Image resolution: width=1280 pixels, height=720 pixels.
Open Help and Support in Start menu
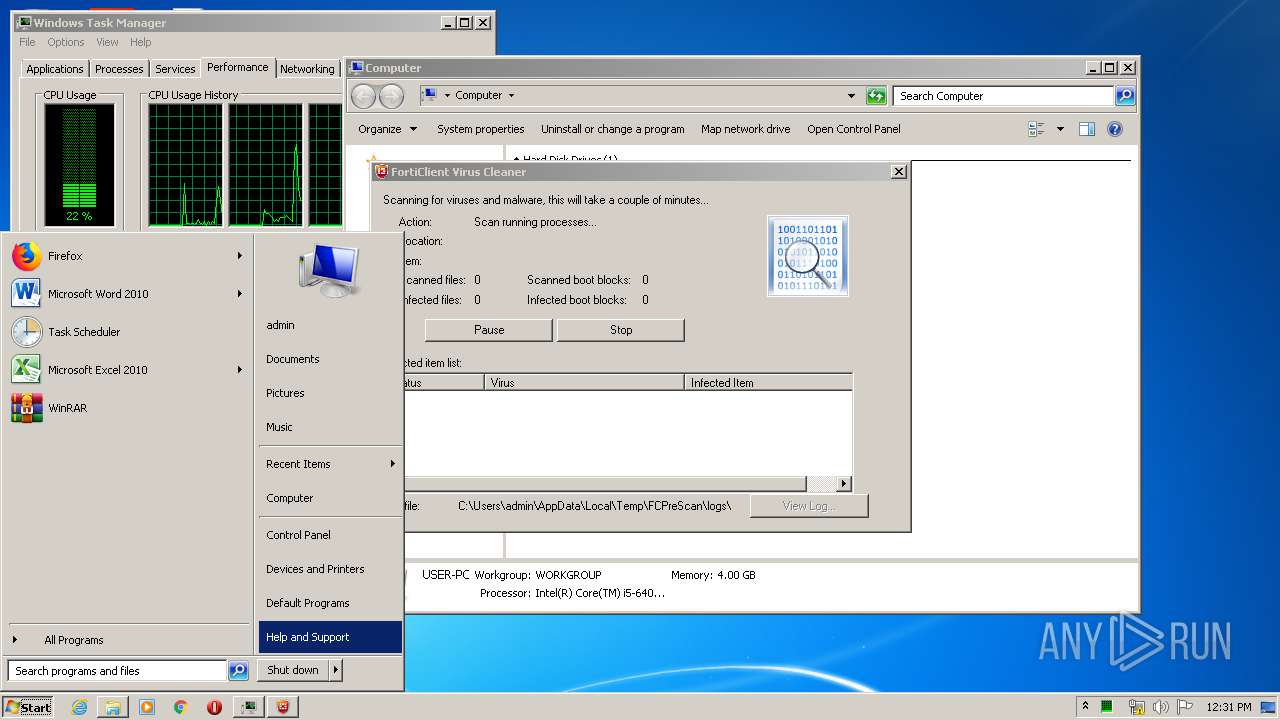330,637
